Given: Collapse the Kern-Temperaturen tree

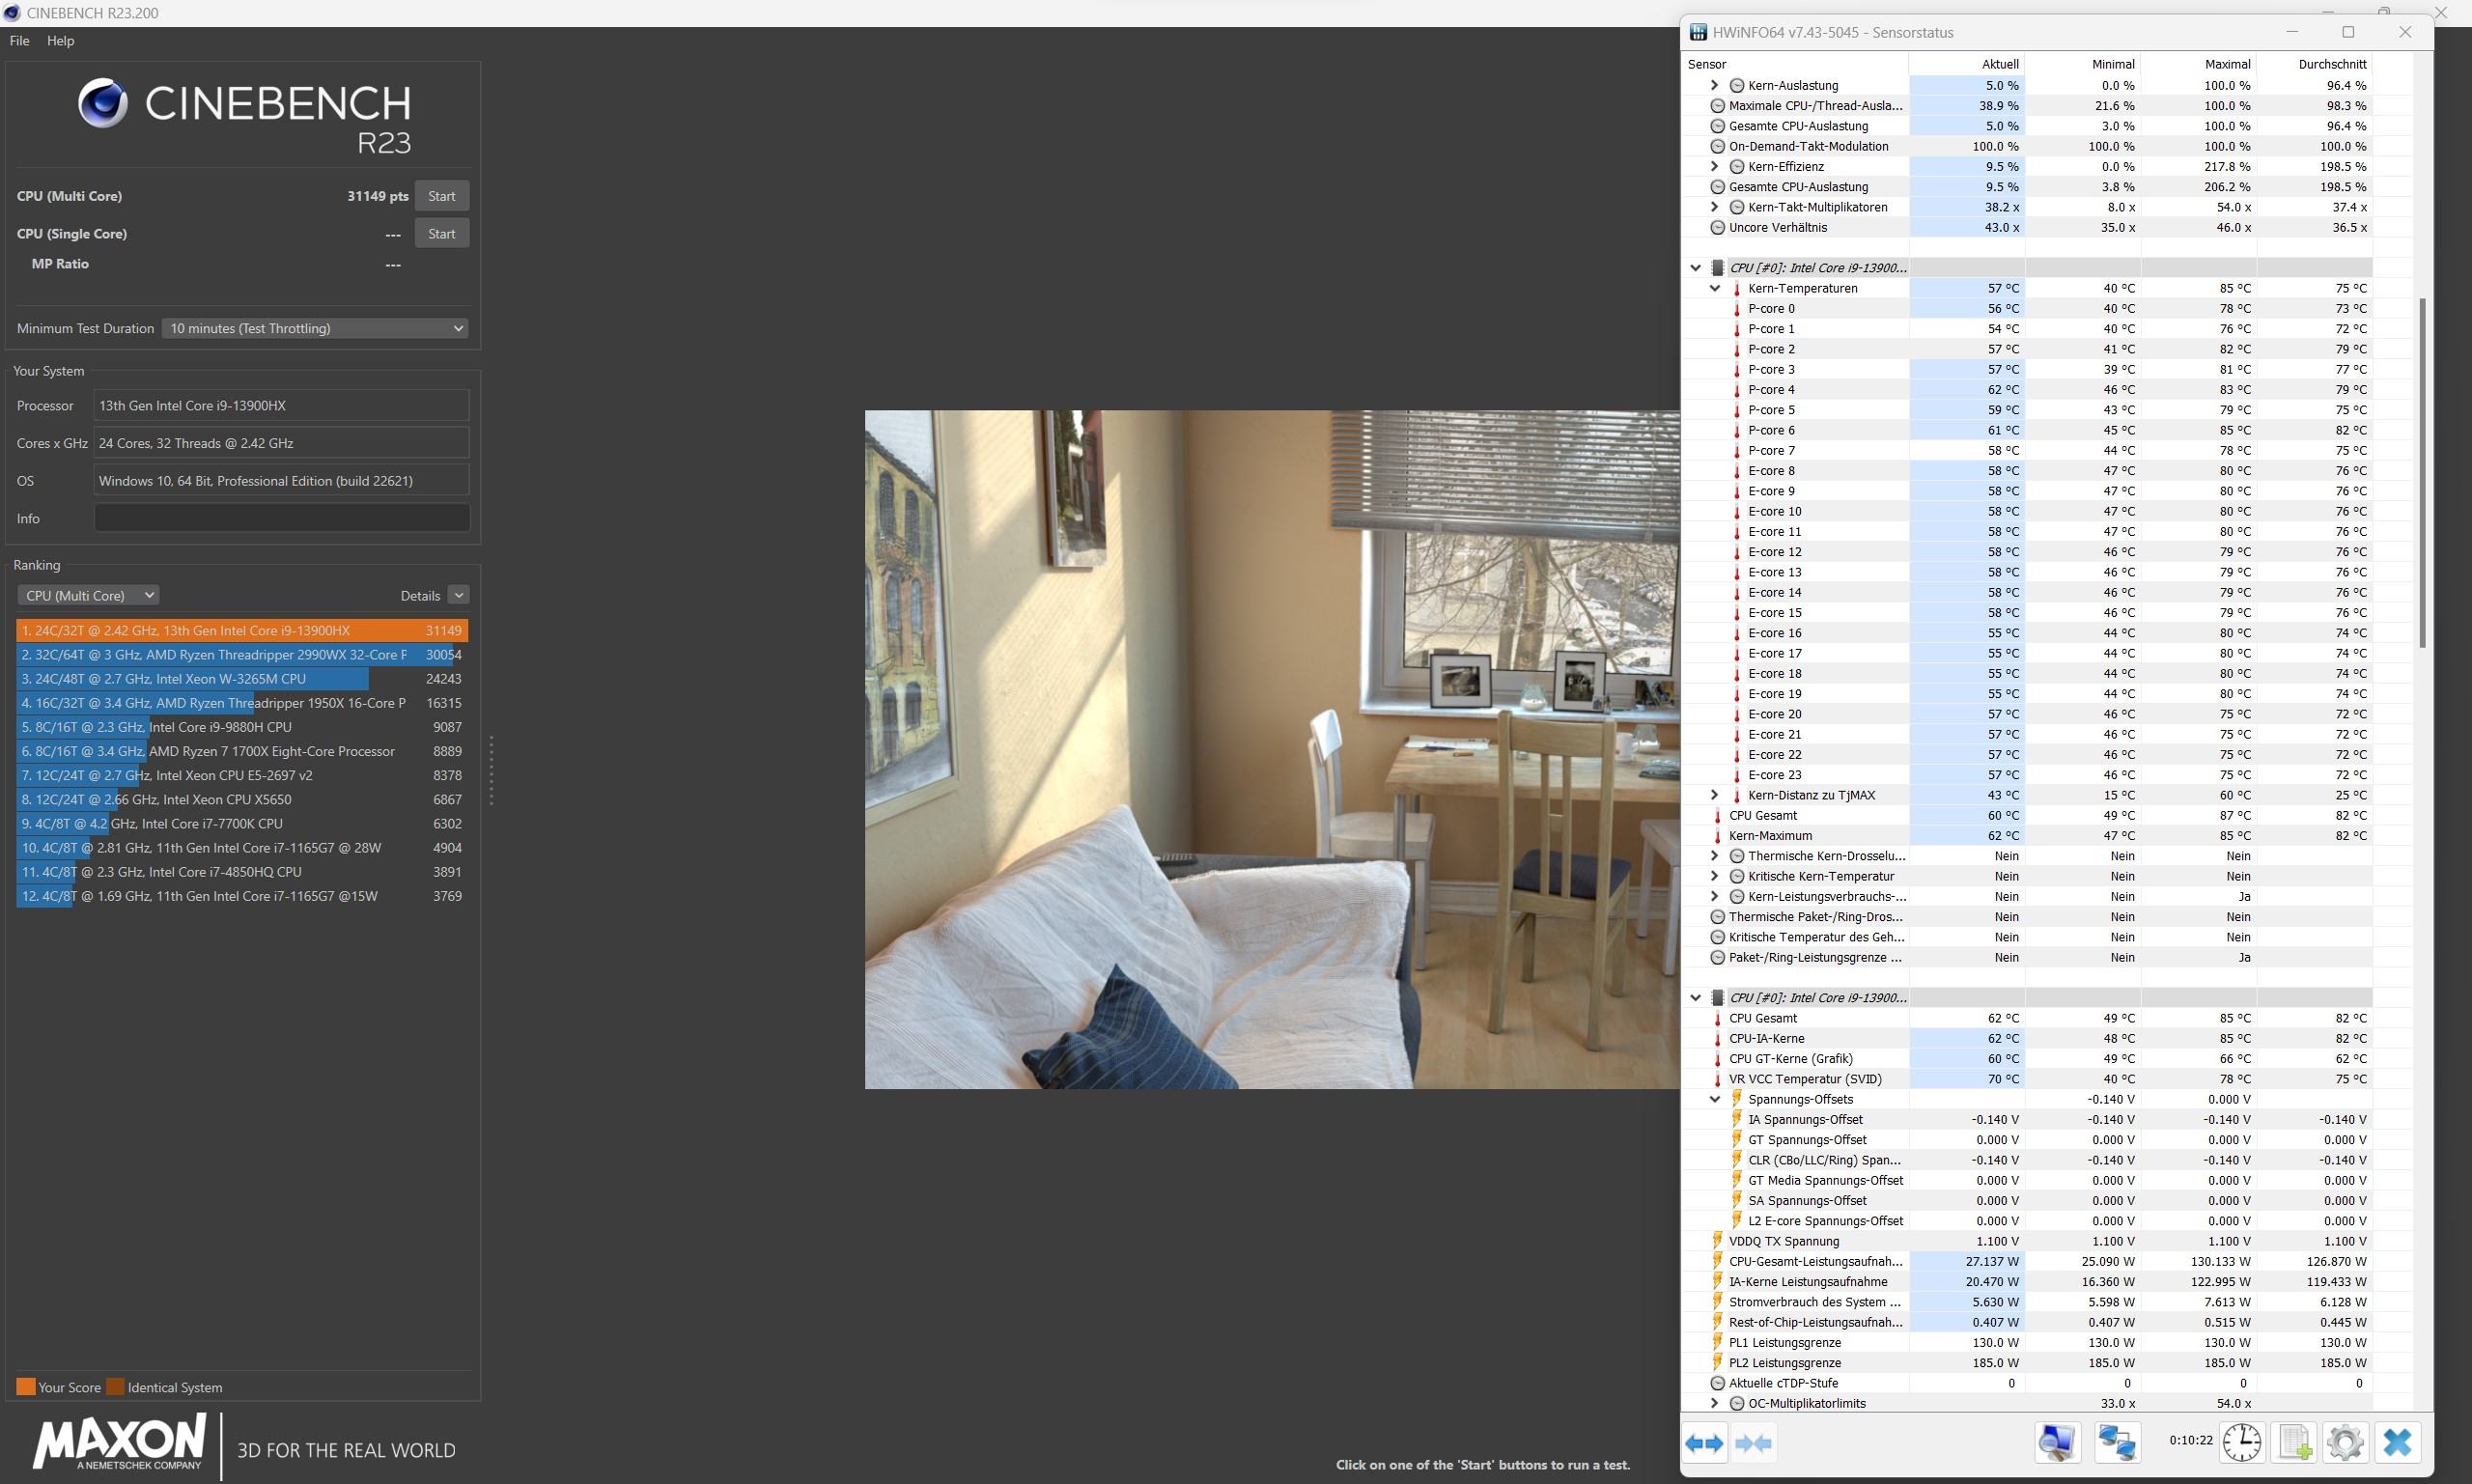Looking at the screenshot, I should 1714,288.
